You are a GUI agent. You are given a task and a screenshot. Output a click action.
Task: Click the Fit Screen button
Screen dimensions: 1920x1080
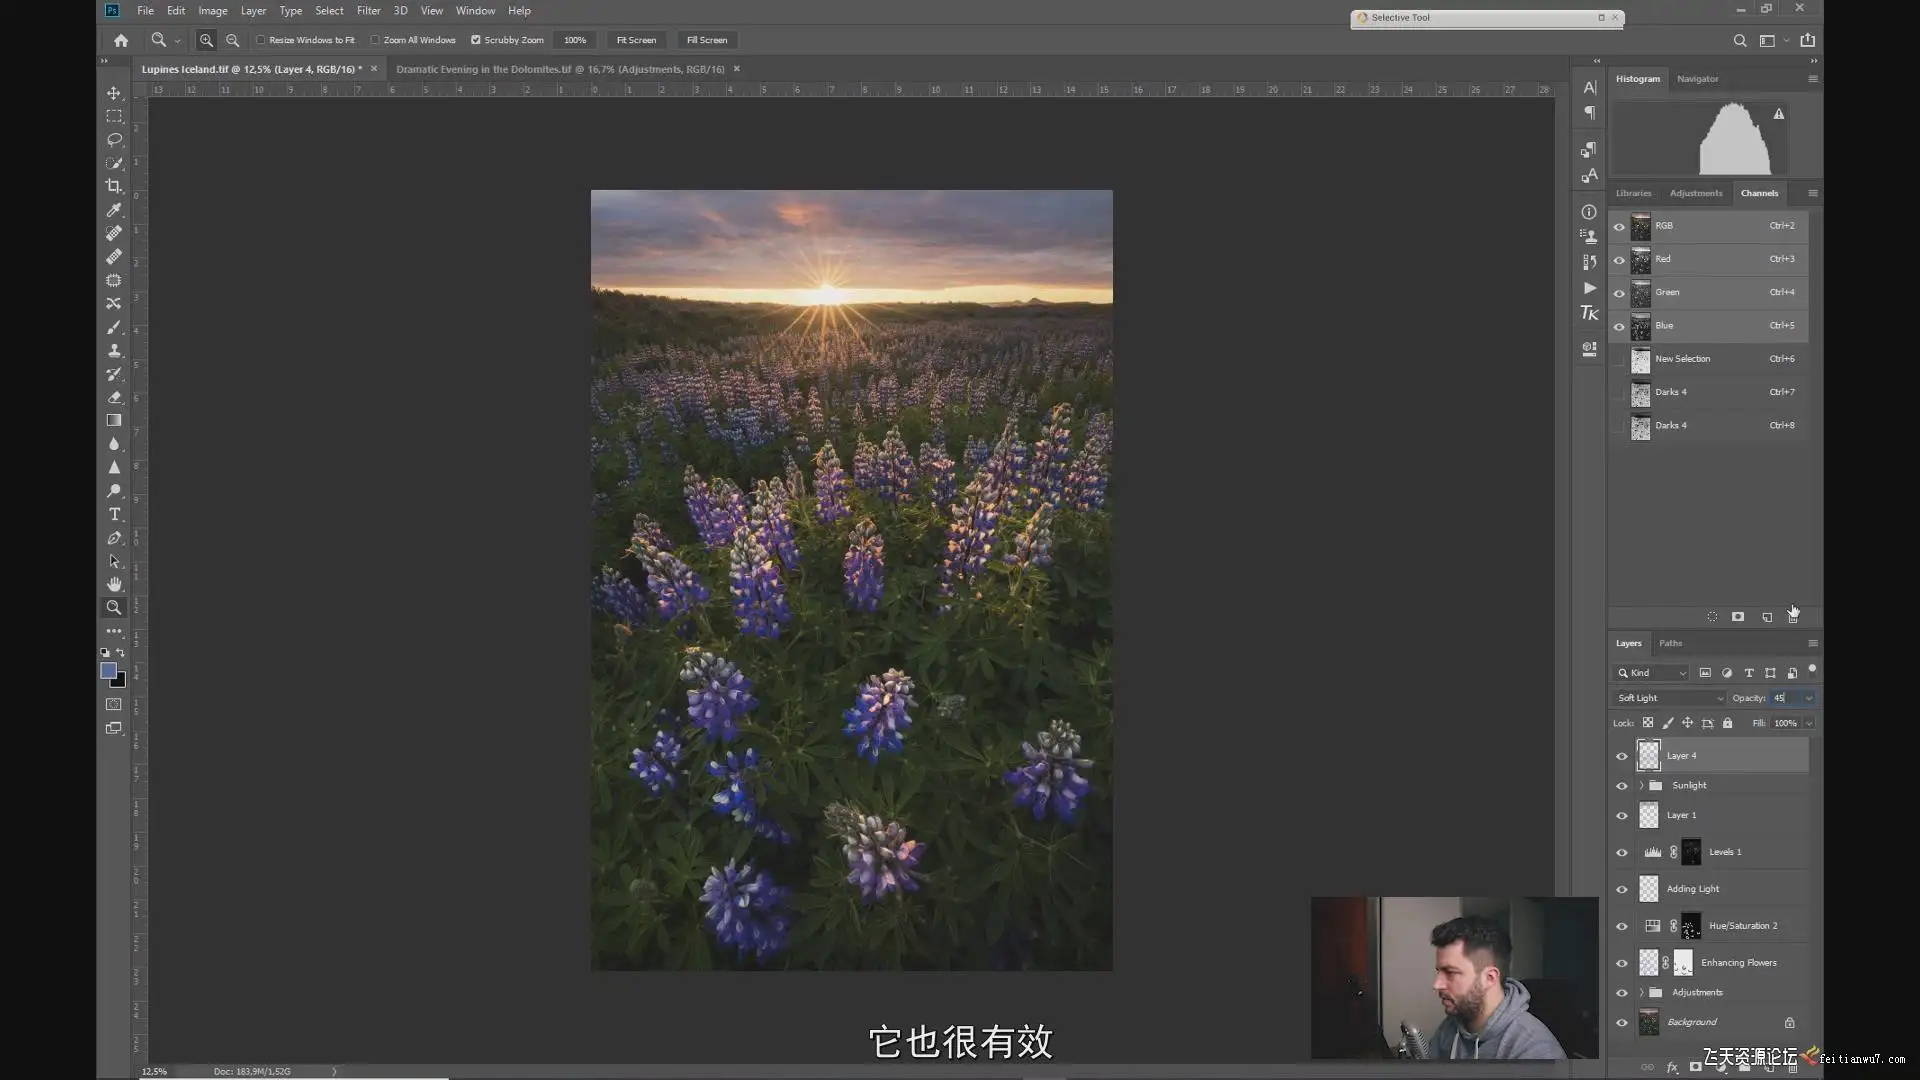pos(636,40)
